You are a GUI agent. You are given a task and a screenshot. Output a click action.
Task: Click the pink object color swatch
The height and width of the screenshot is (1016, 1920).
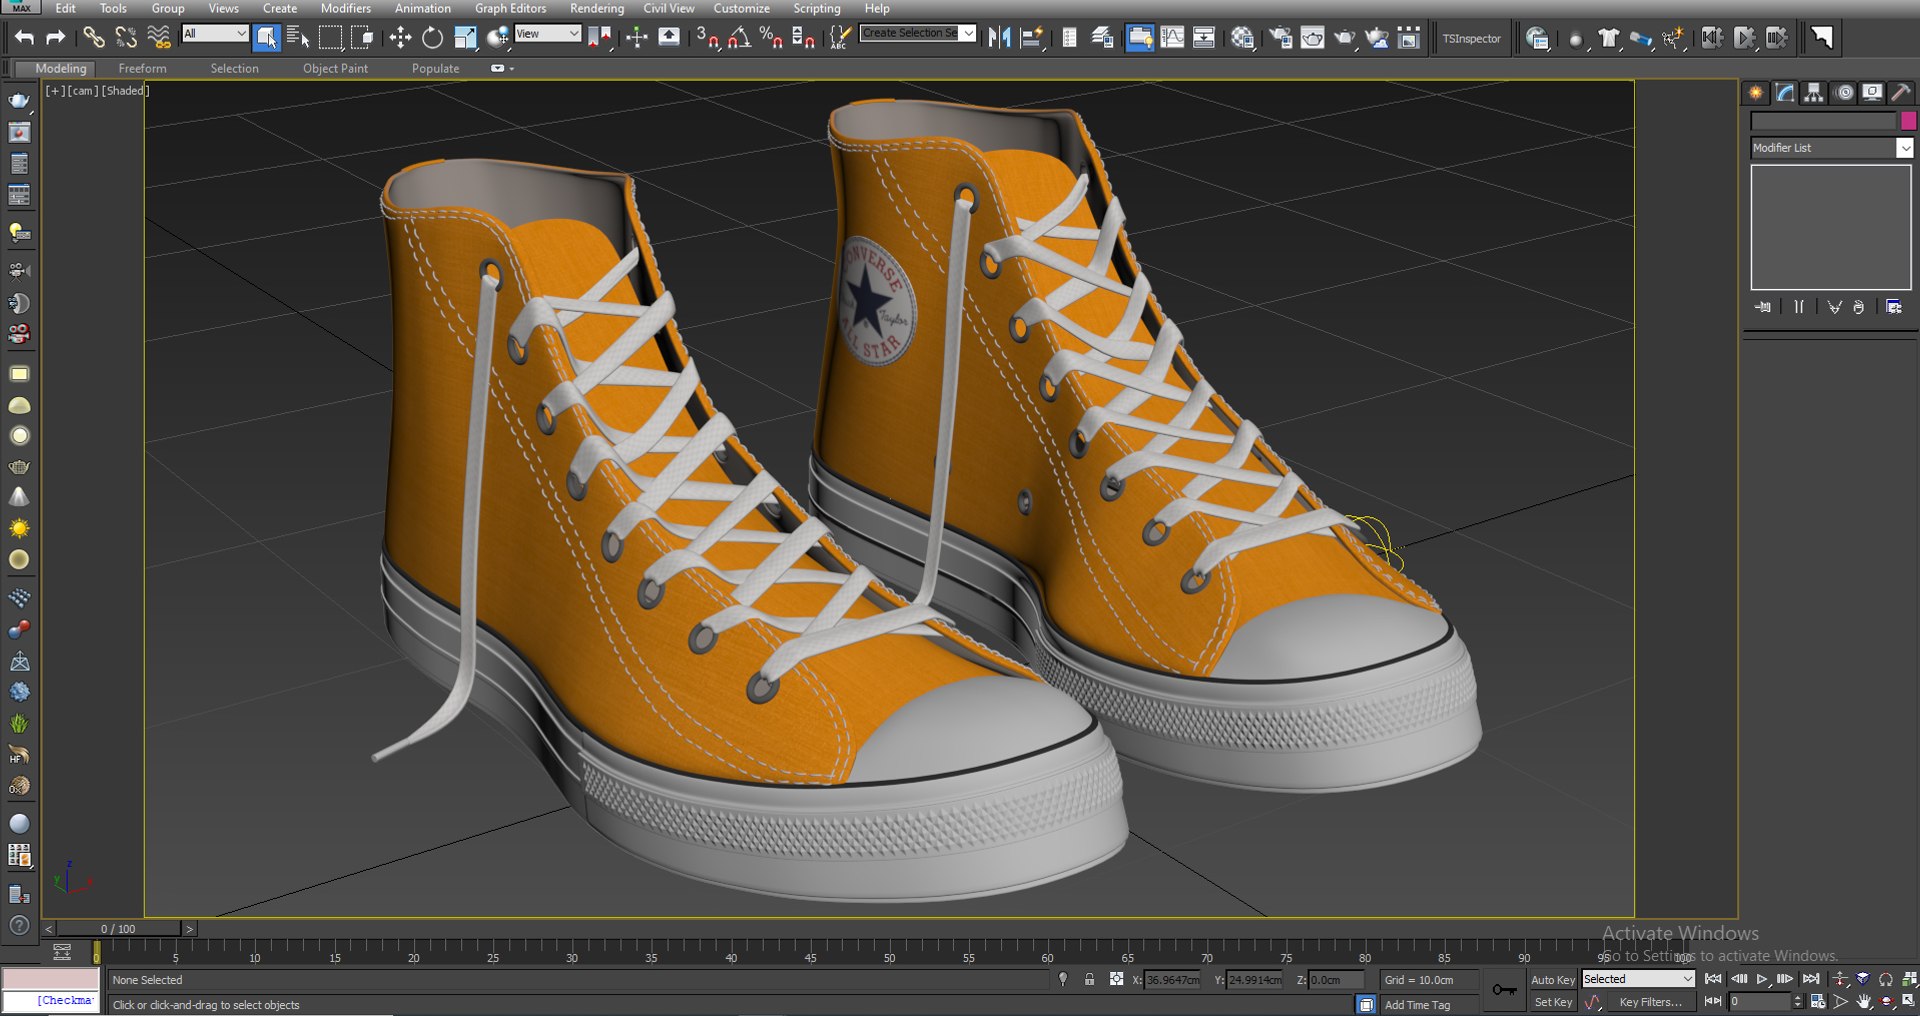coord(1908,121)
